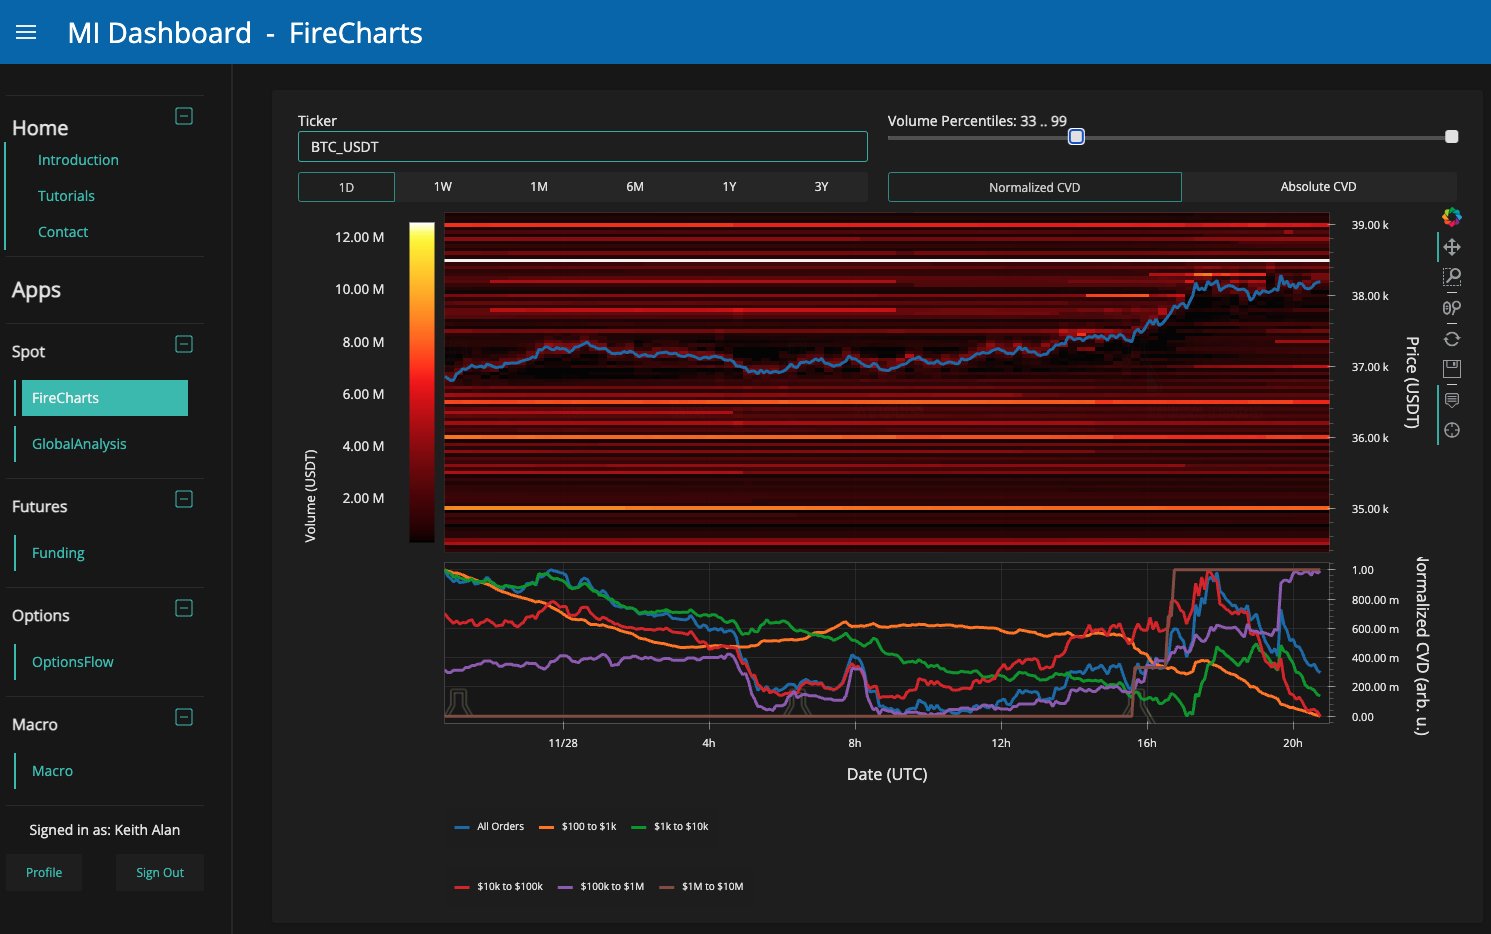
Task: Toggle the Crosshair tool
Action: (x=1452, y=430)
